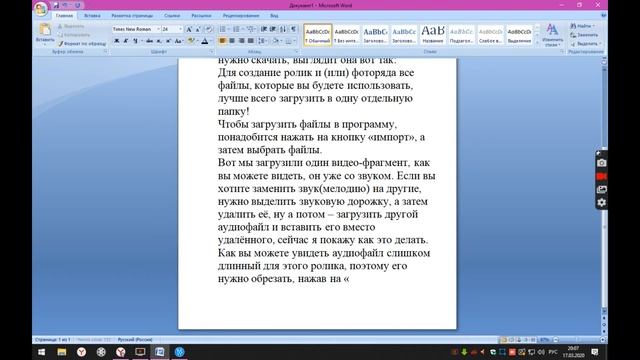Image resolution: width=640 pixels, height=360 pixels.
Task: Save the document from quick access toolbar
Action: tap(56, 5)
